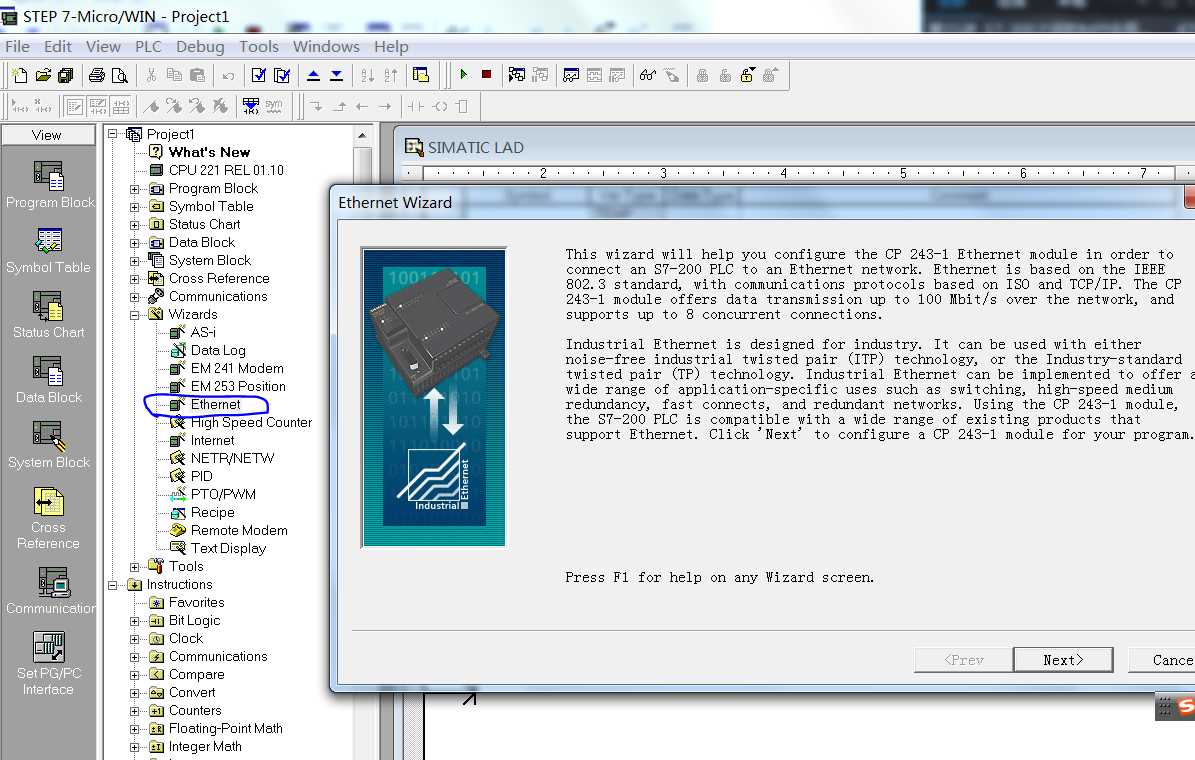Open the View menu
This screenshot has height=760, width=1195.
pos(103,46)
